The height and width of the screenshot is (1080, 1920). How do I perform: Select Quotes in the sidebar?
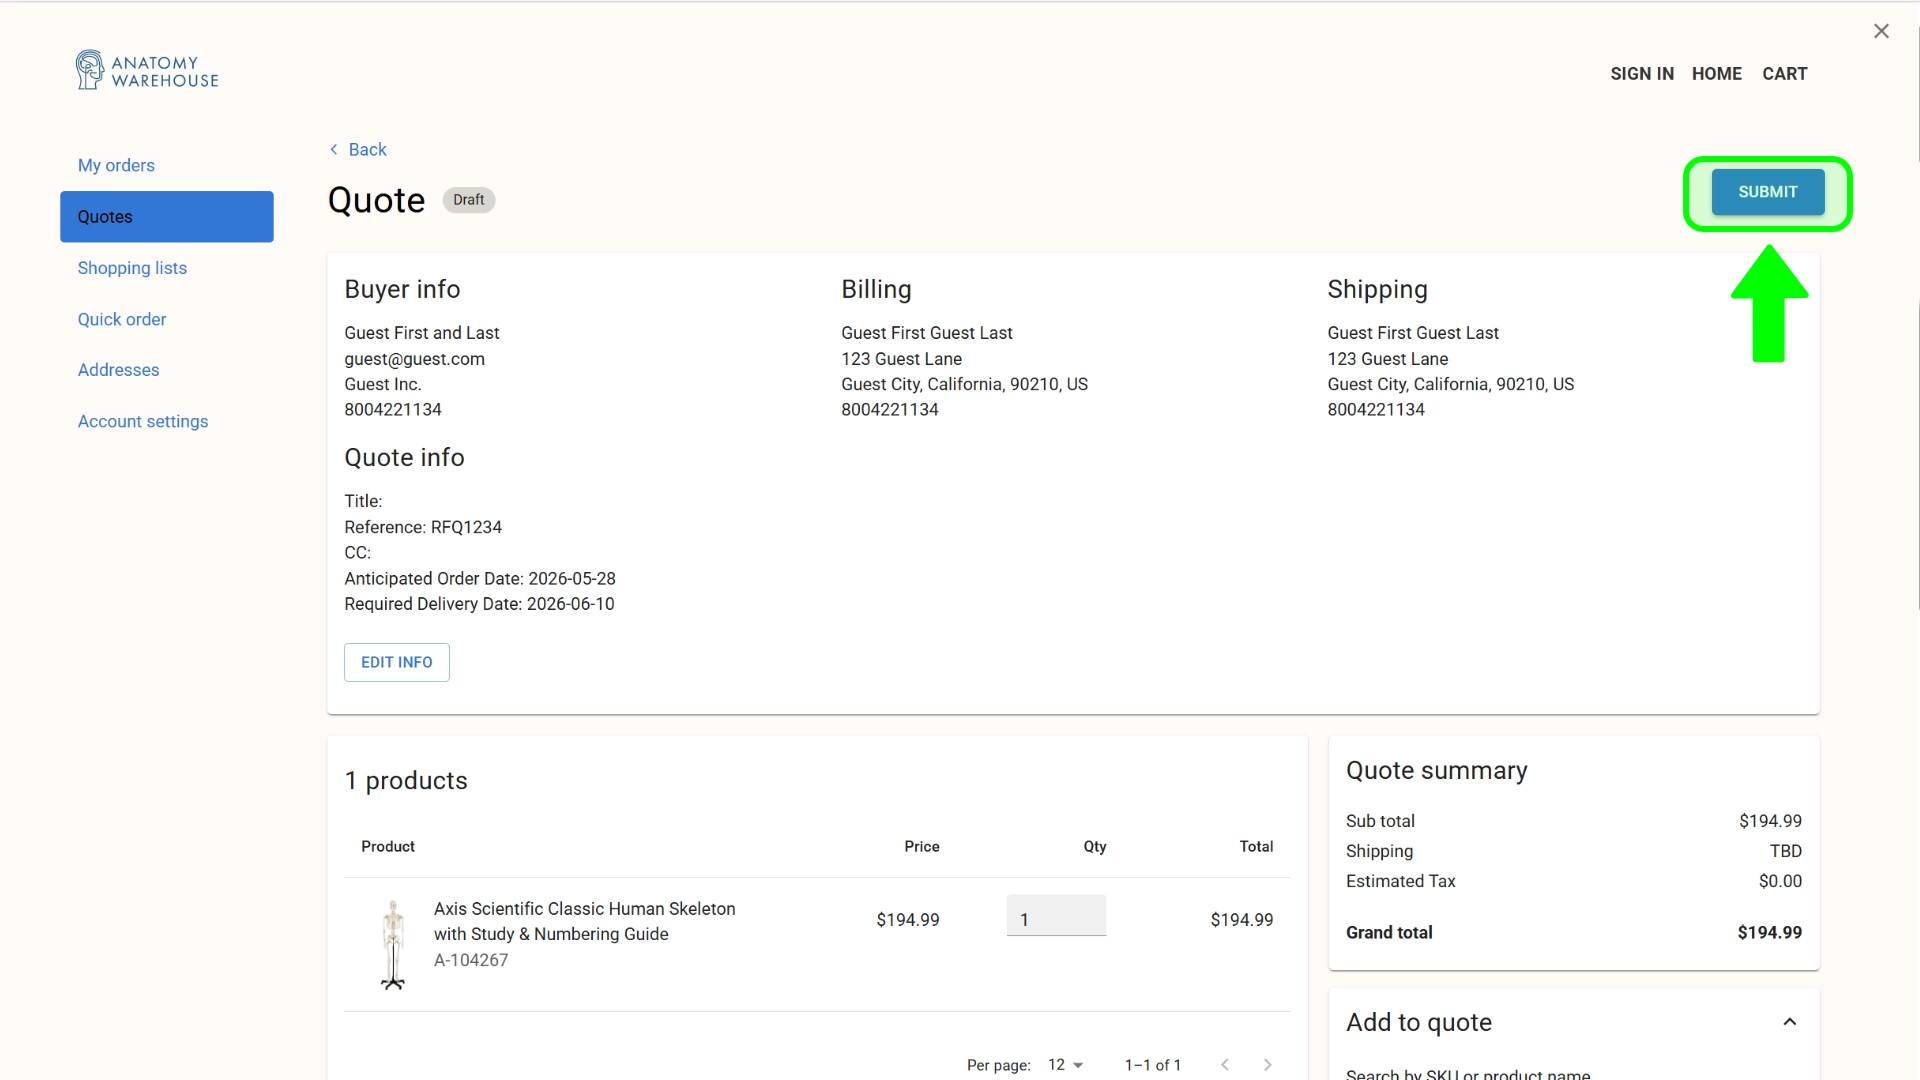tap(167, 217)
